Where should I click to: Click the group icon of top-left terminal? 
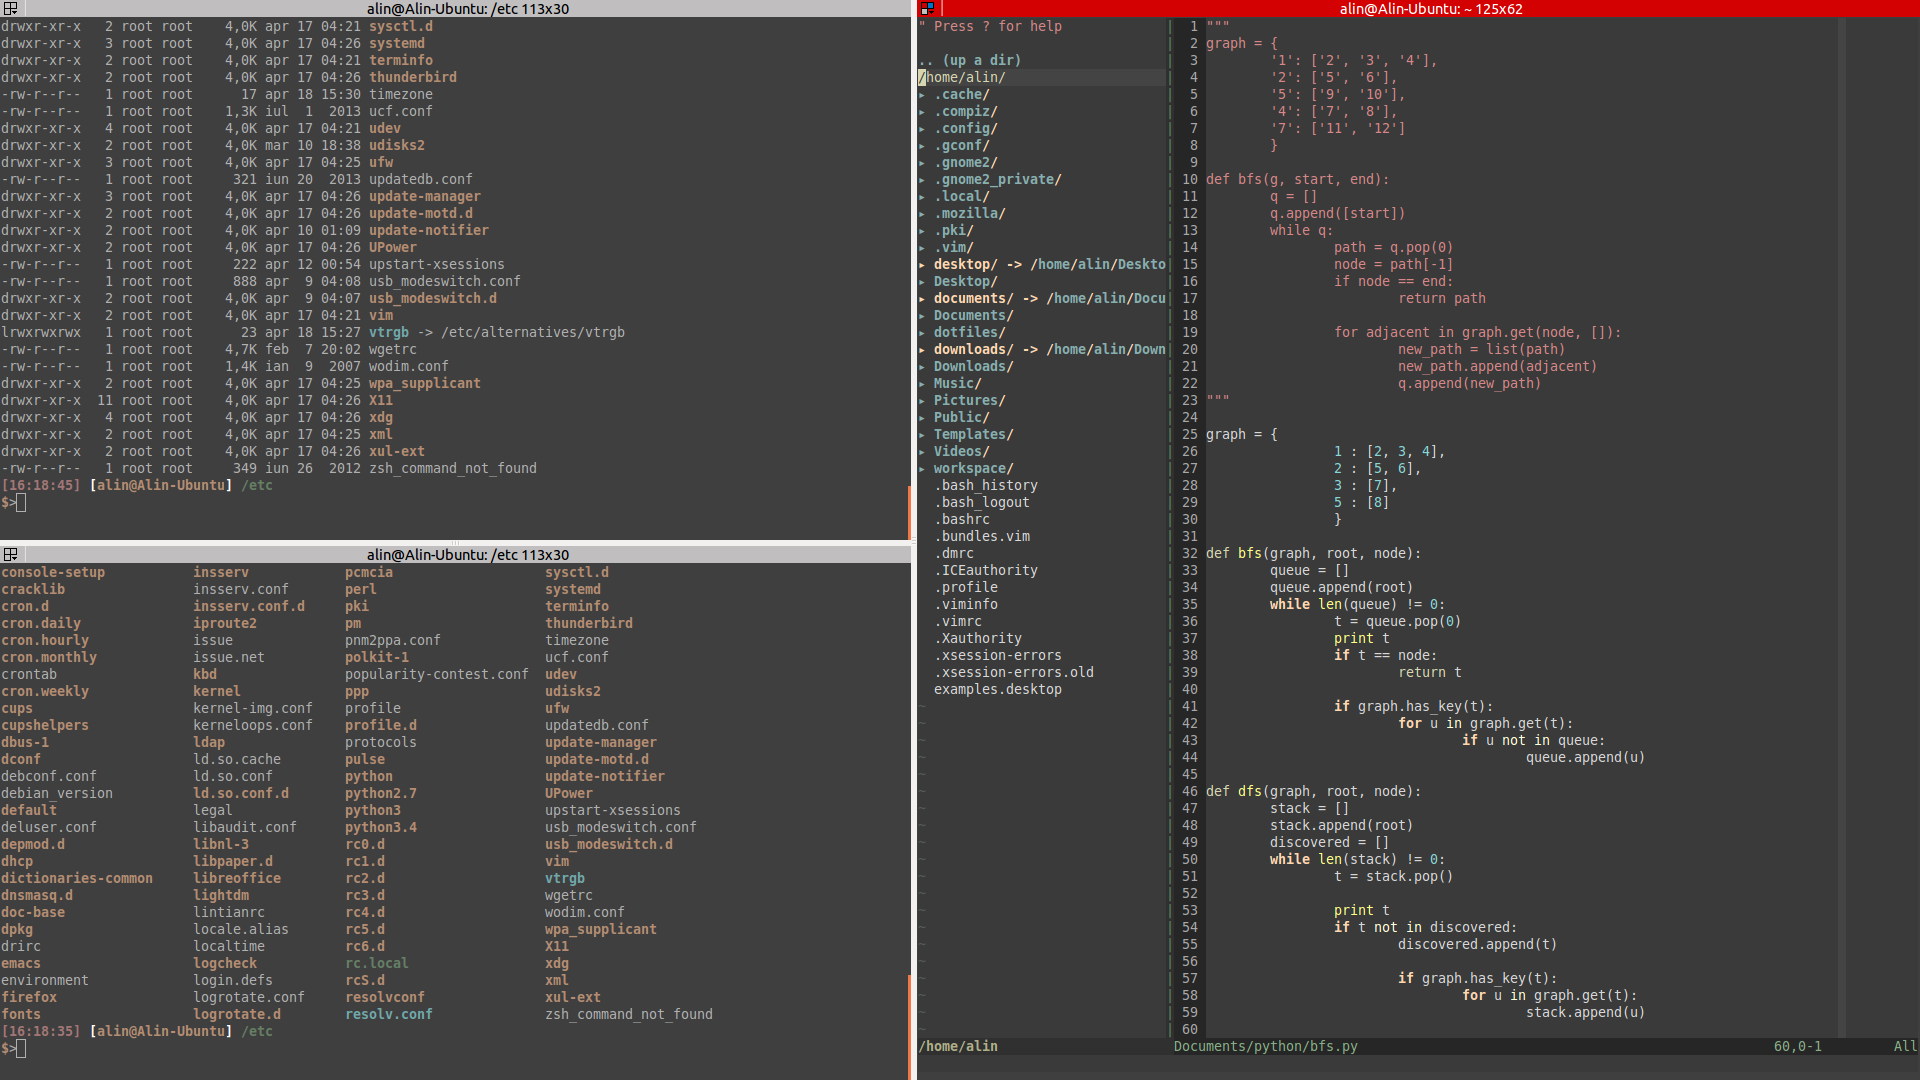[x=10, y=8]
